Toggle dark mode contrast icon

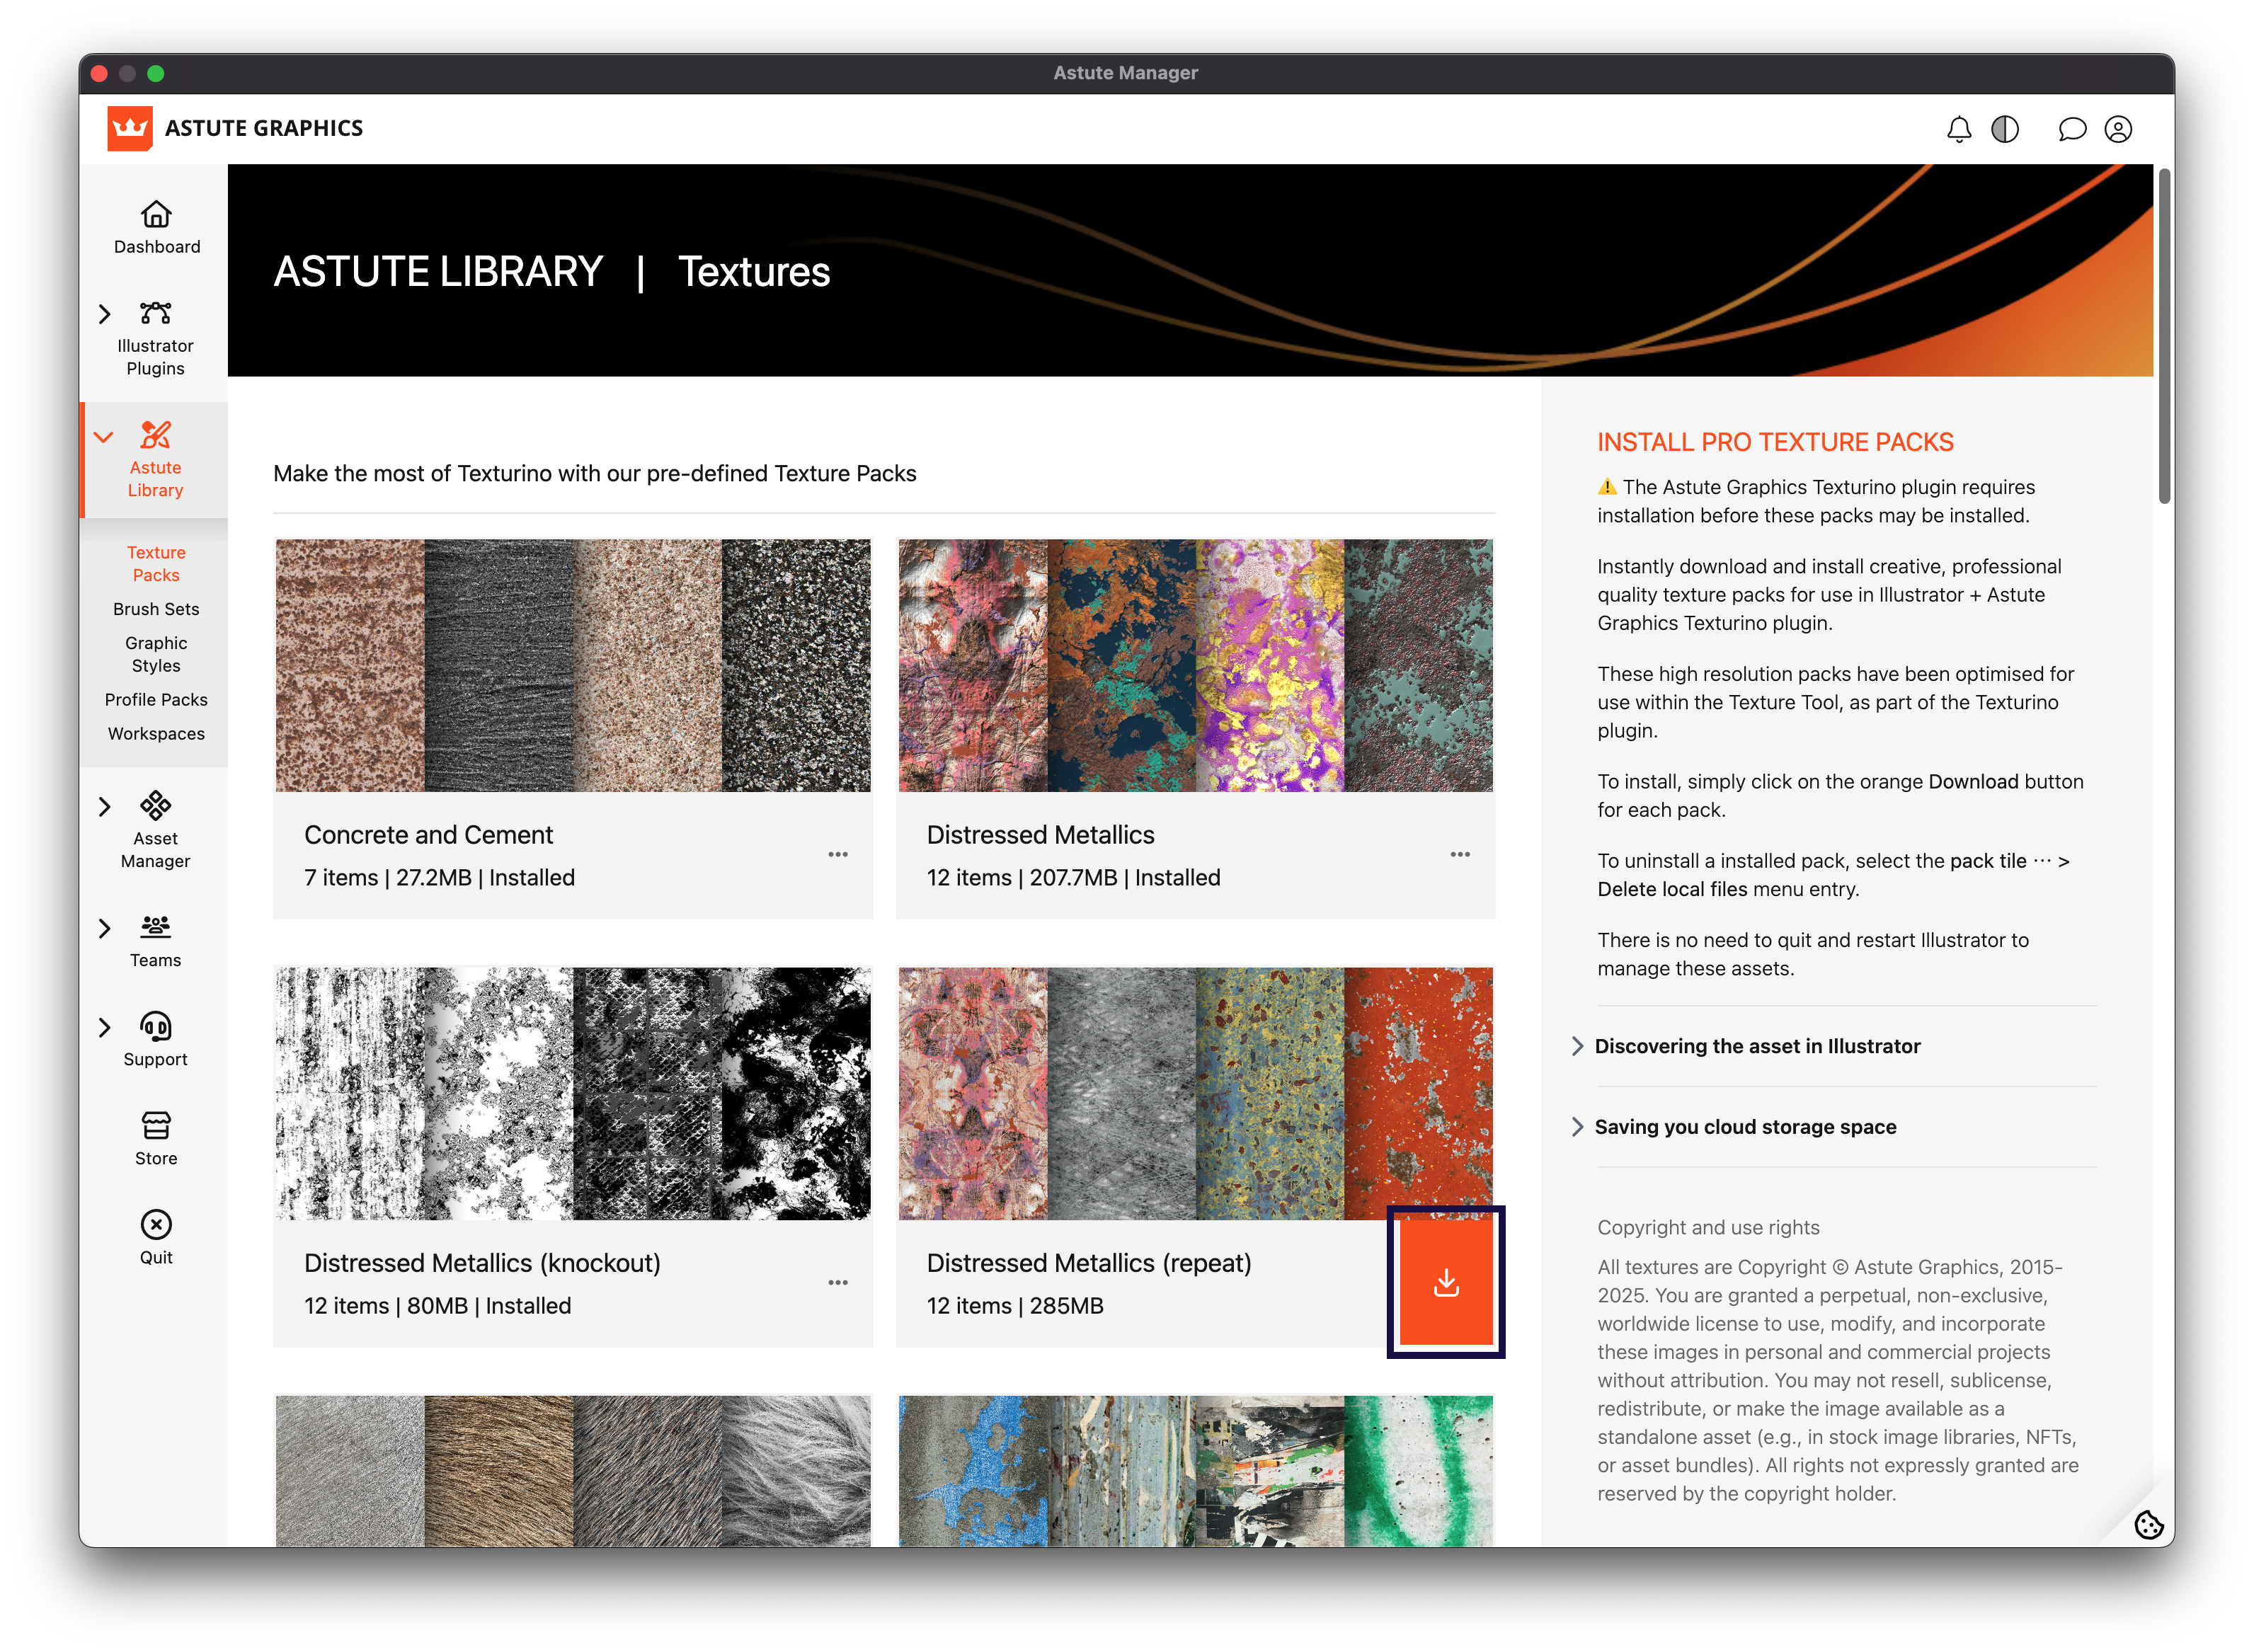pyautogui.click(x=2005, y=129)
